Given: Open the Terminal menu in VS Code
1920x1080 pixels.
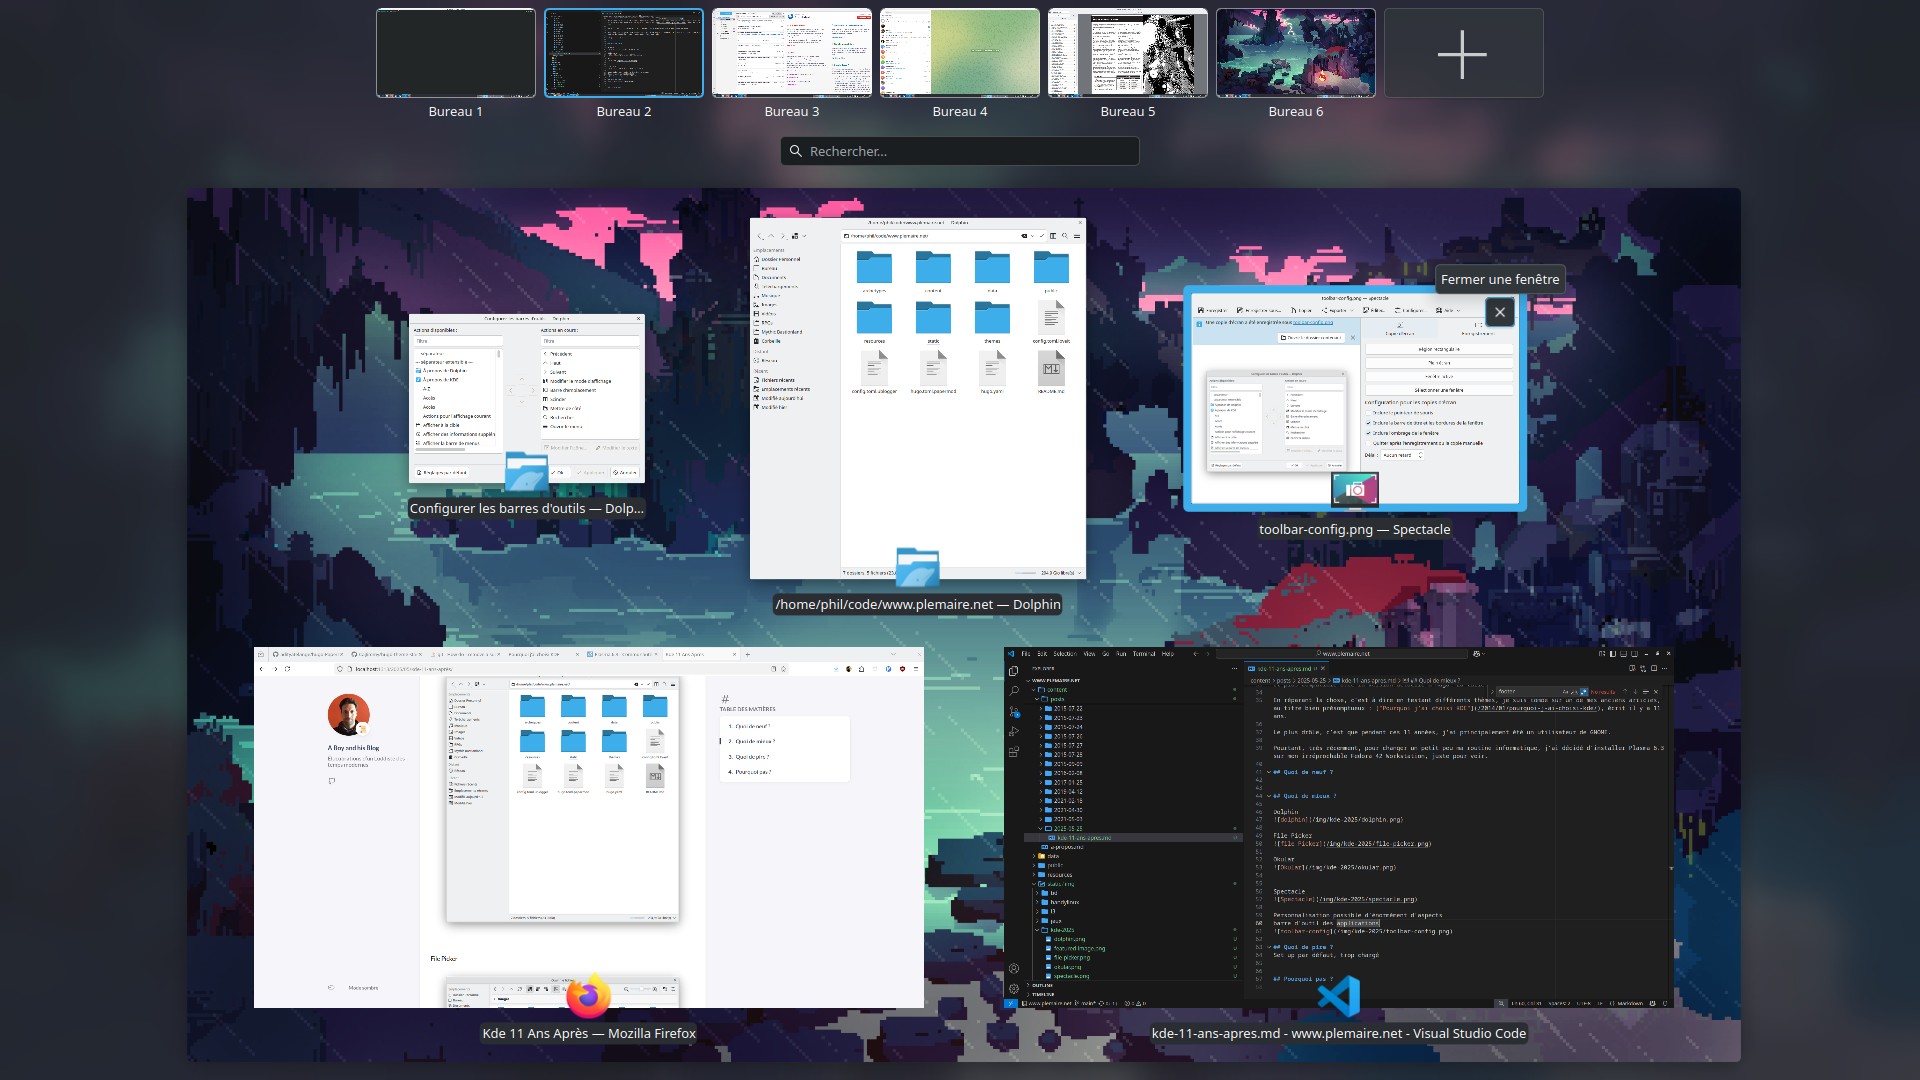Looking at the screenshot, I should click(x=1144, y=654).
